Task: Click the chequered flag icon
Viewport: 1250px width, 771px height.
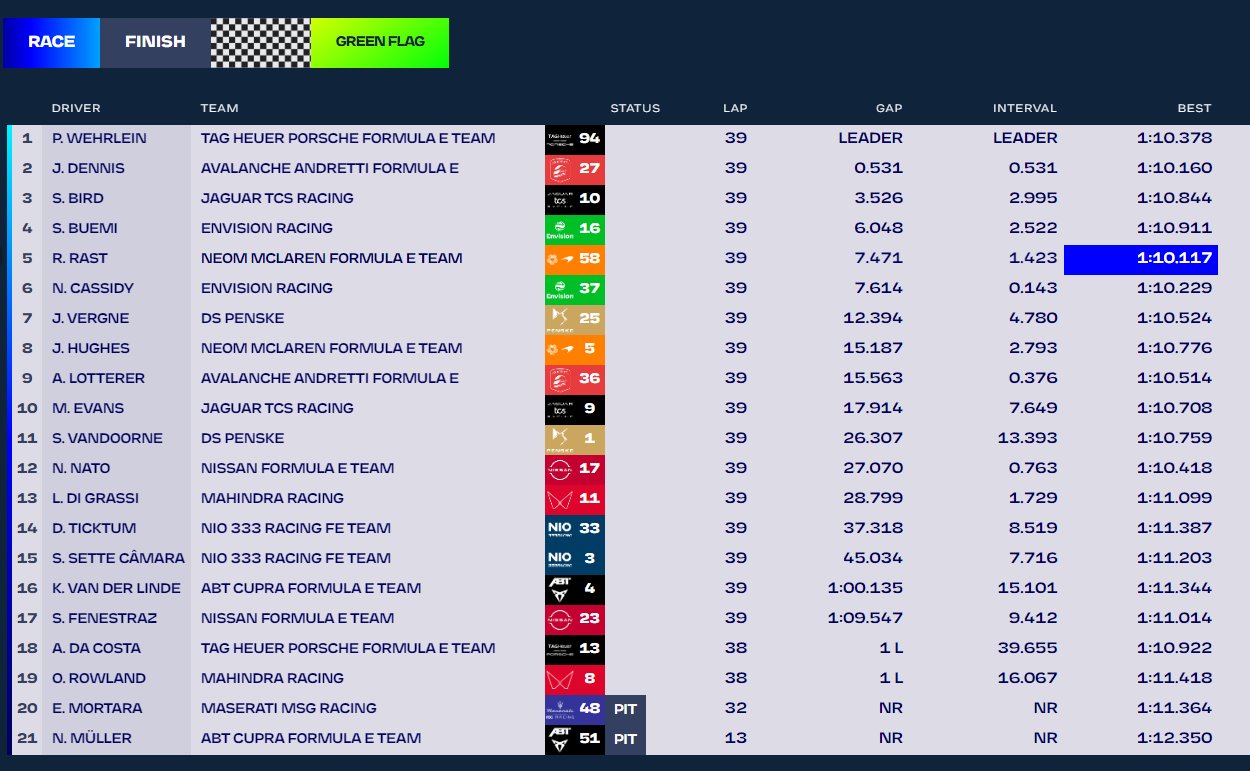Action: (x=261, y=42)
